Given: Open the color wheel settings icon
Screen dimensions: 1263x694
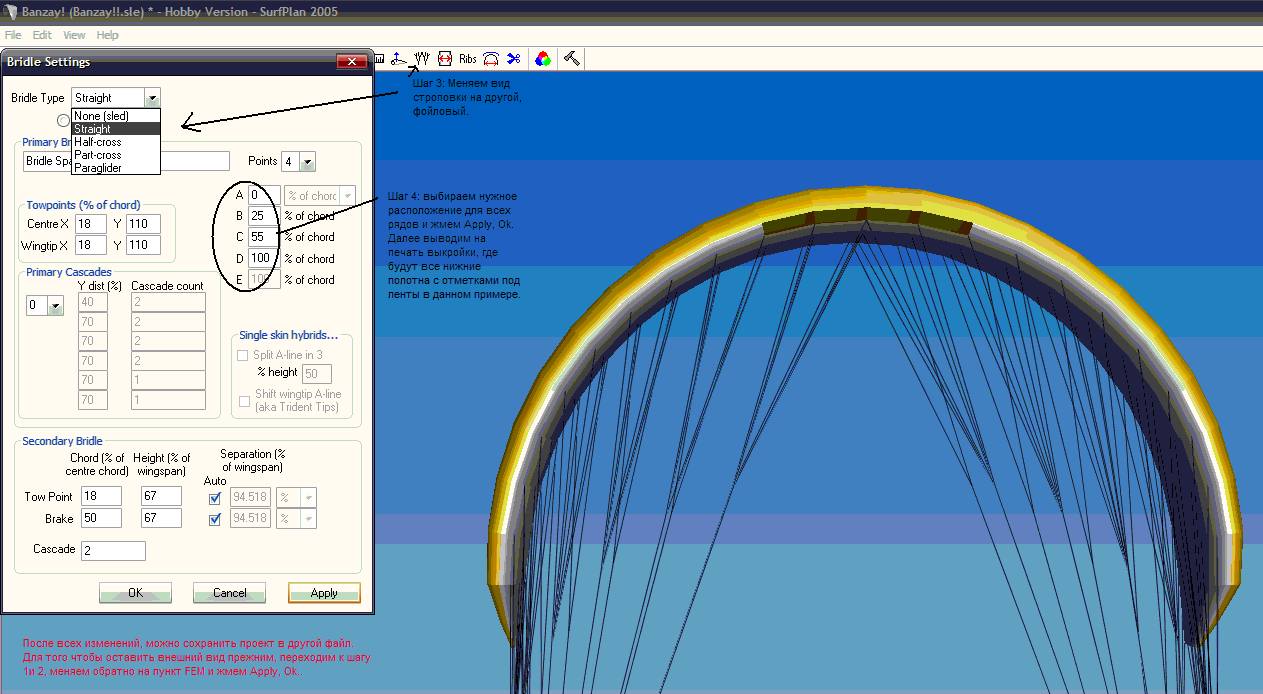Looking at the screenshot, I should coord(542,59).
